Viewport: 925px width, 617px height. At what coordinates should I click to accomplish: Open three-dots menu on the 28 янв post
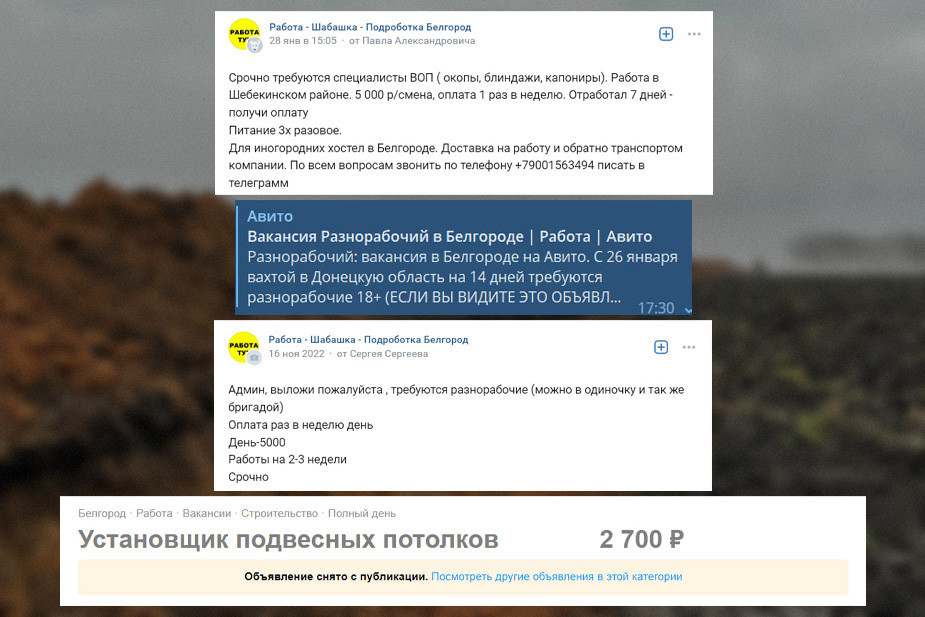tap(694, 34)
